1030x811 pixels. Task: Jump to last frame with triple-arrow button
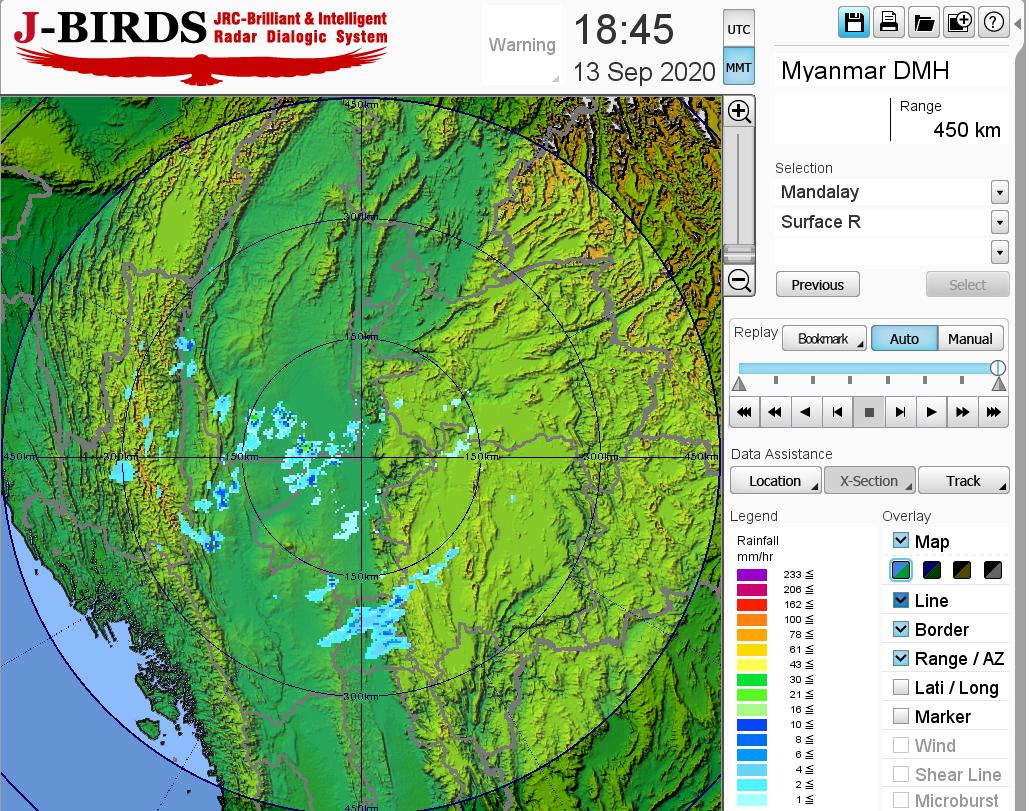point(993,411)
